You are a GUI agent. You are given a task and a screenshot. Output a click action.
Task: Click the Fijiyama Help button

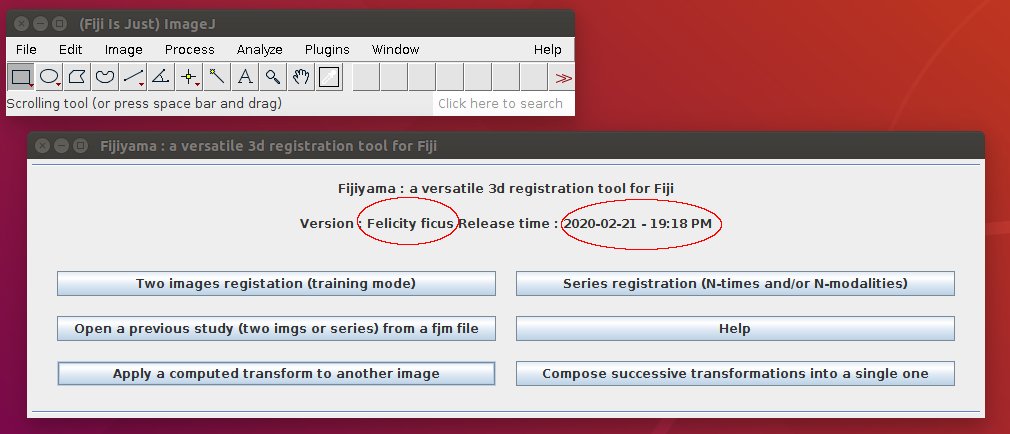point(735,328)
